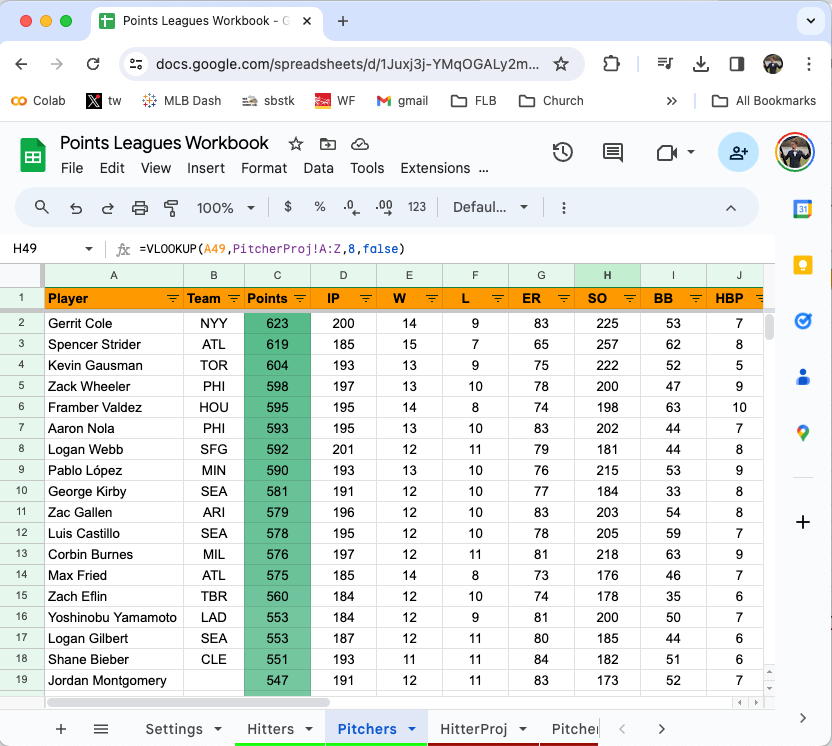832x746 pixels.
Task: Star the Points Leagues Workbook document
Action: tap(296, 144)
